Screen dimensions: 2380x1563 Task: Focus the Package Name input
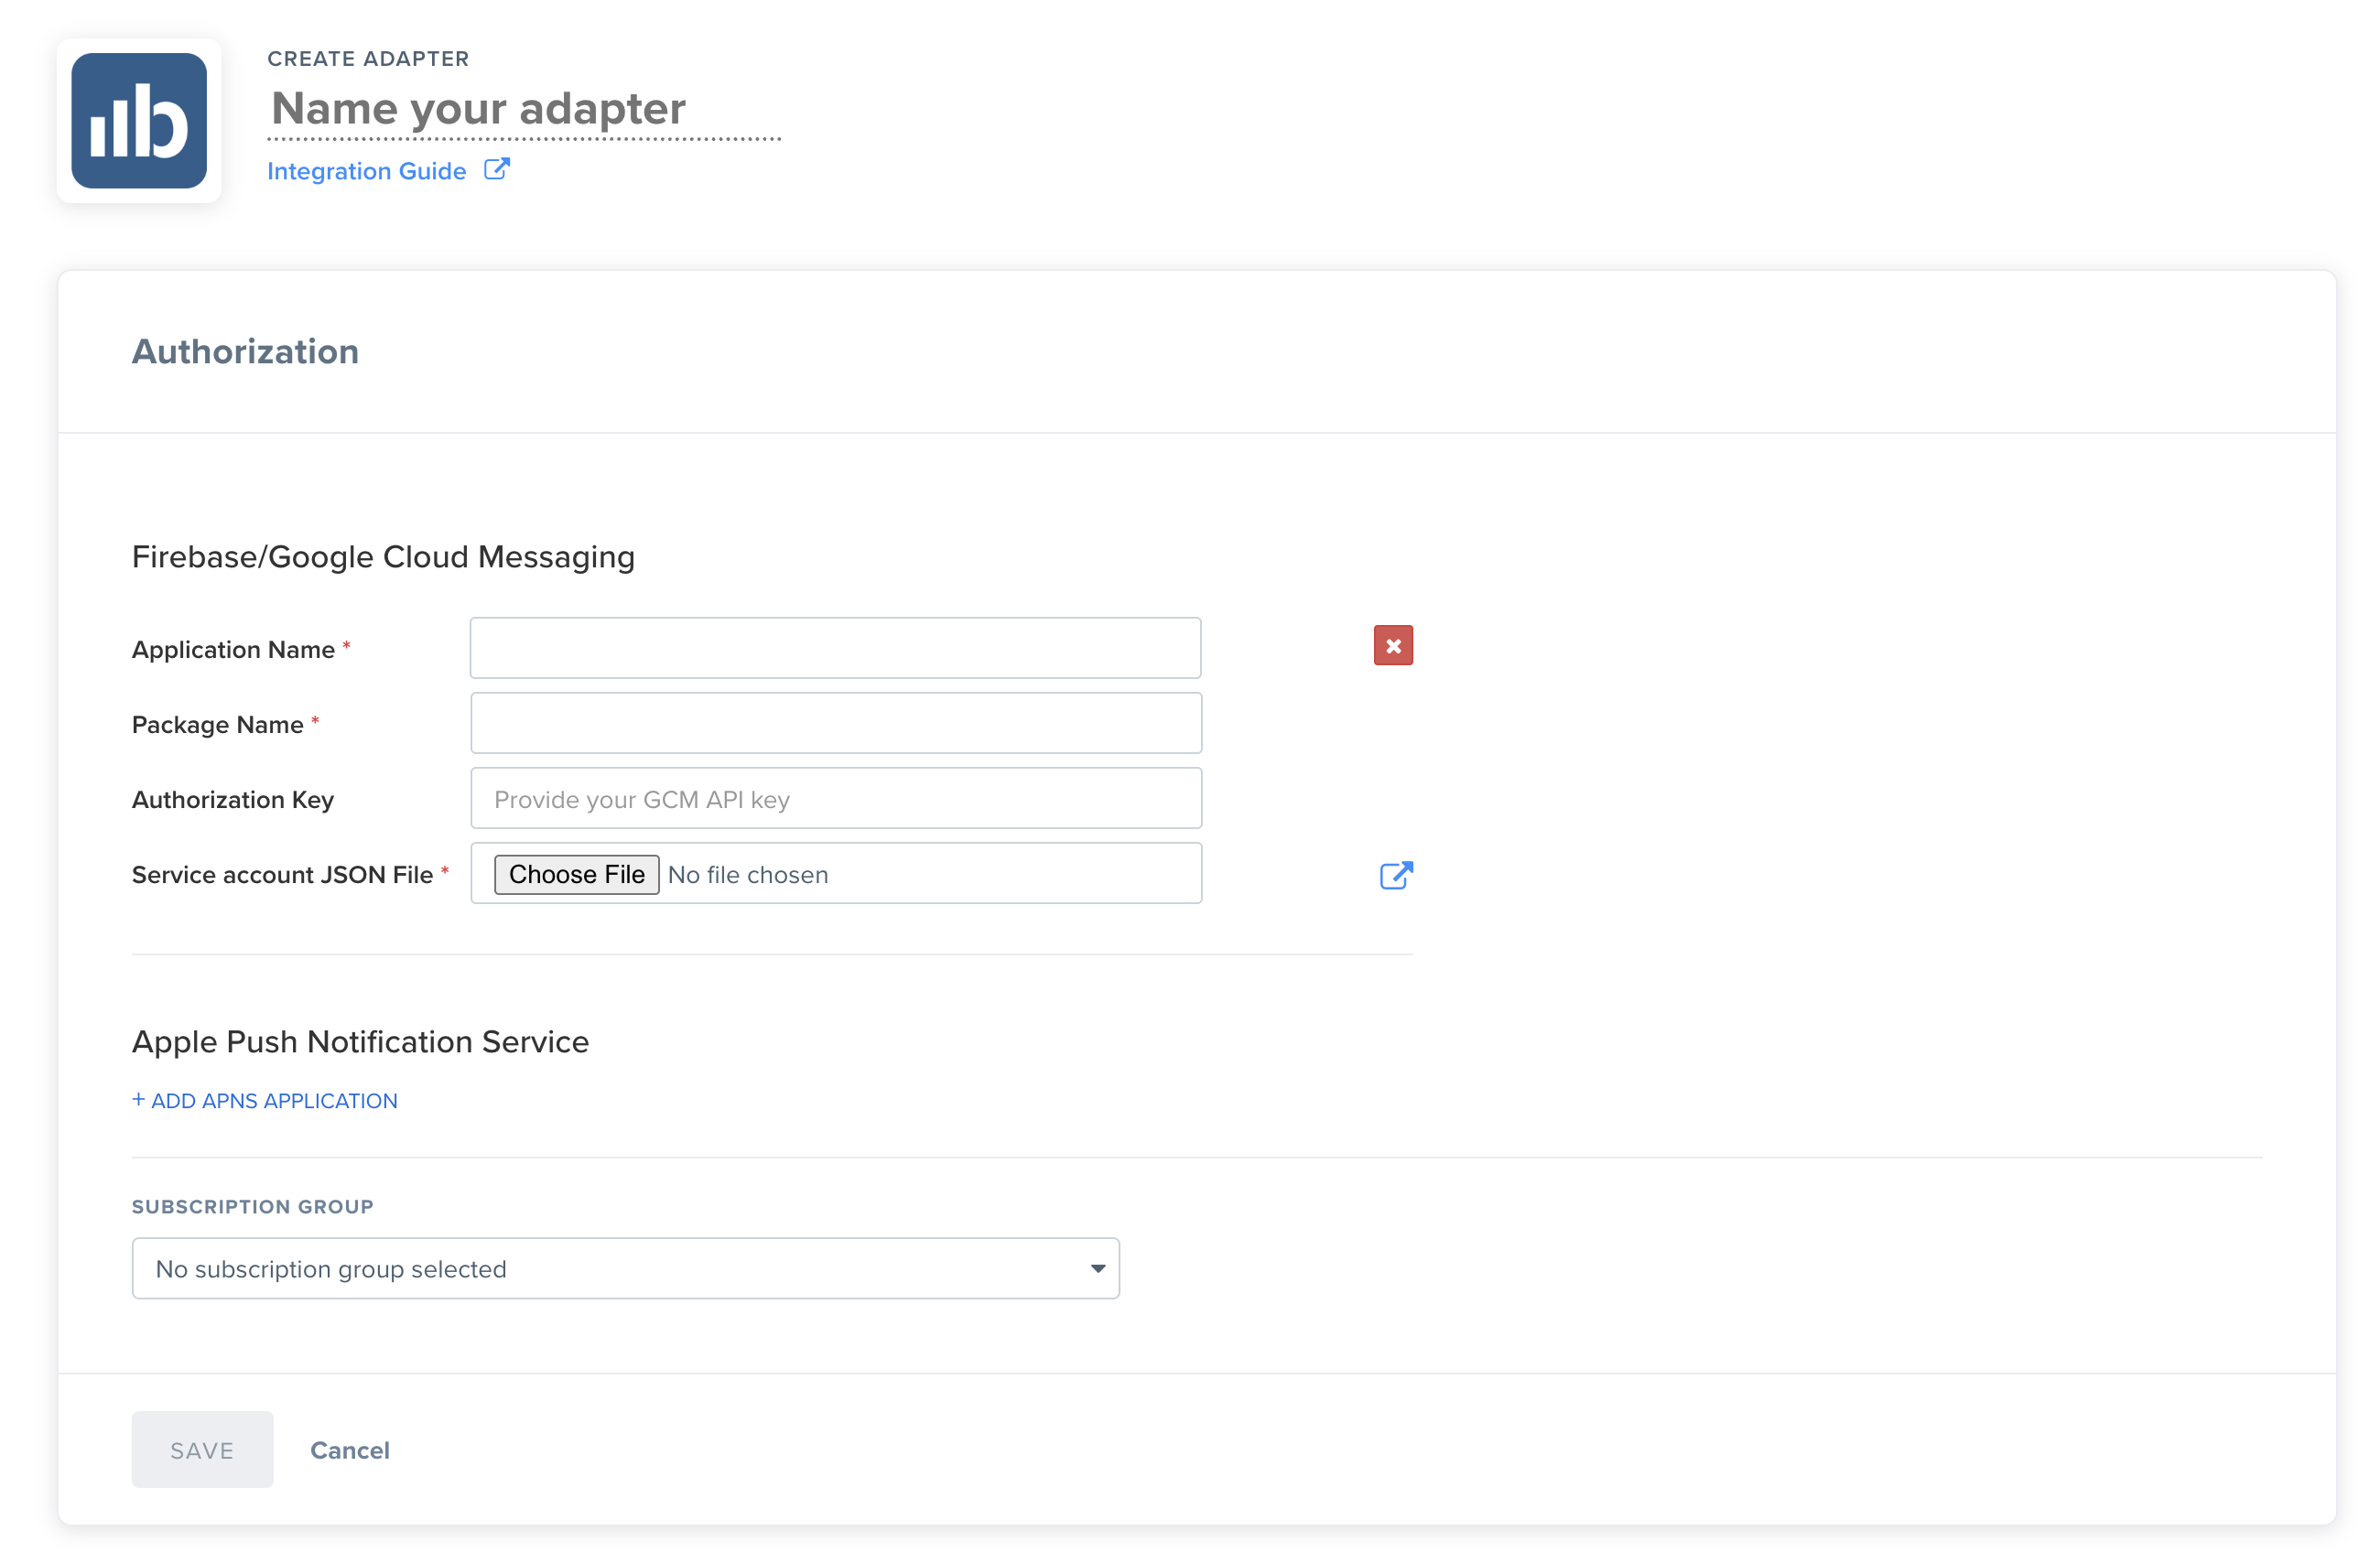pyautogui.click(x=835, y=723)
